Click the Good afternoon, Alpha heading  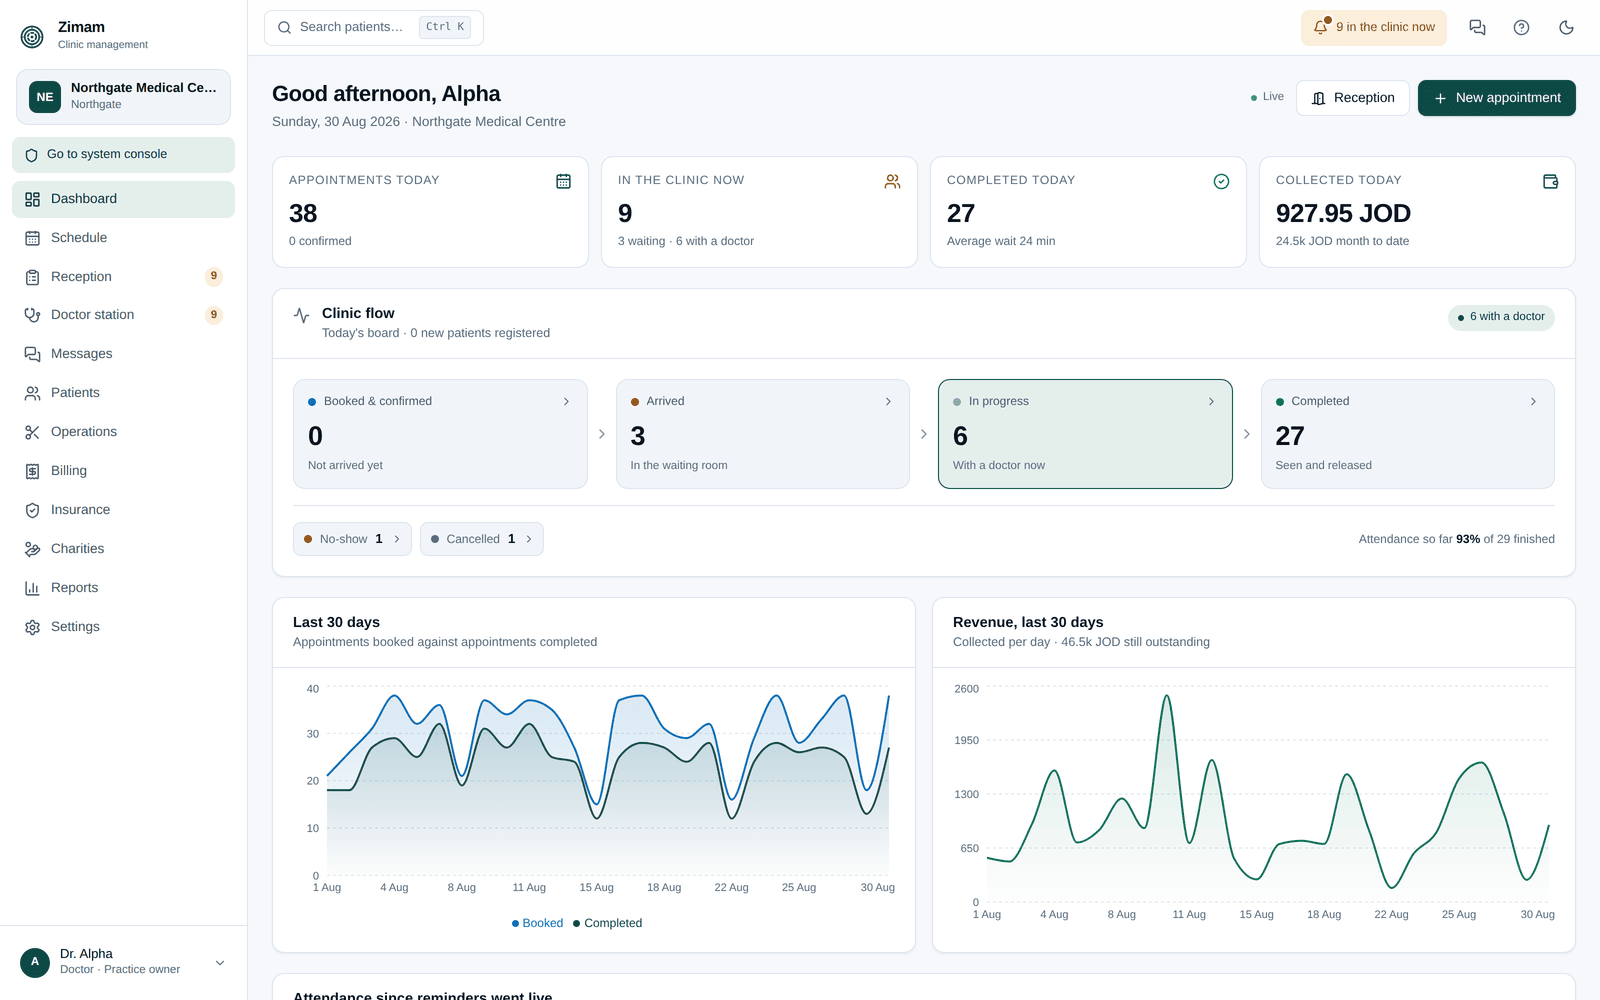pyautogui.click(x=386, y=94)
